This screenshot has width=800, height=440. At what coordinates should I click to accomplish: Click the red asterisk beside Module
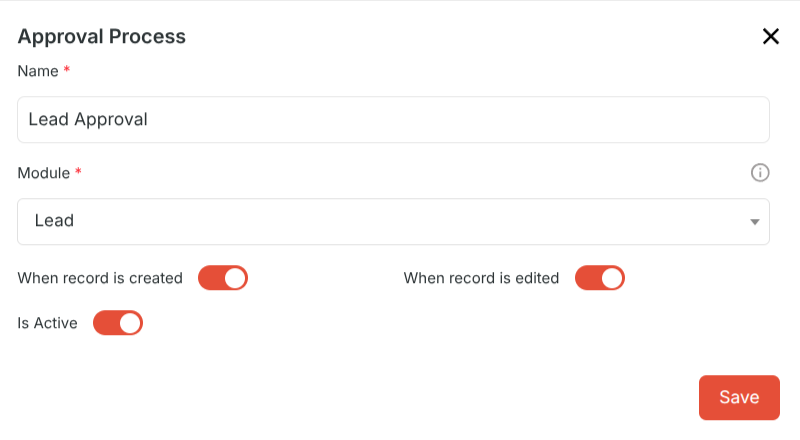pyautogui.click(x=78, y=171)
